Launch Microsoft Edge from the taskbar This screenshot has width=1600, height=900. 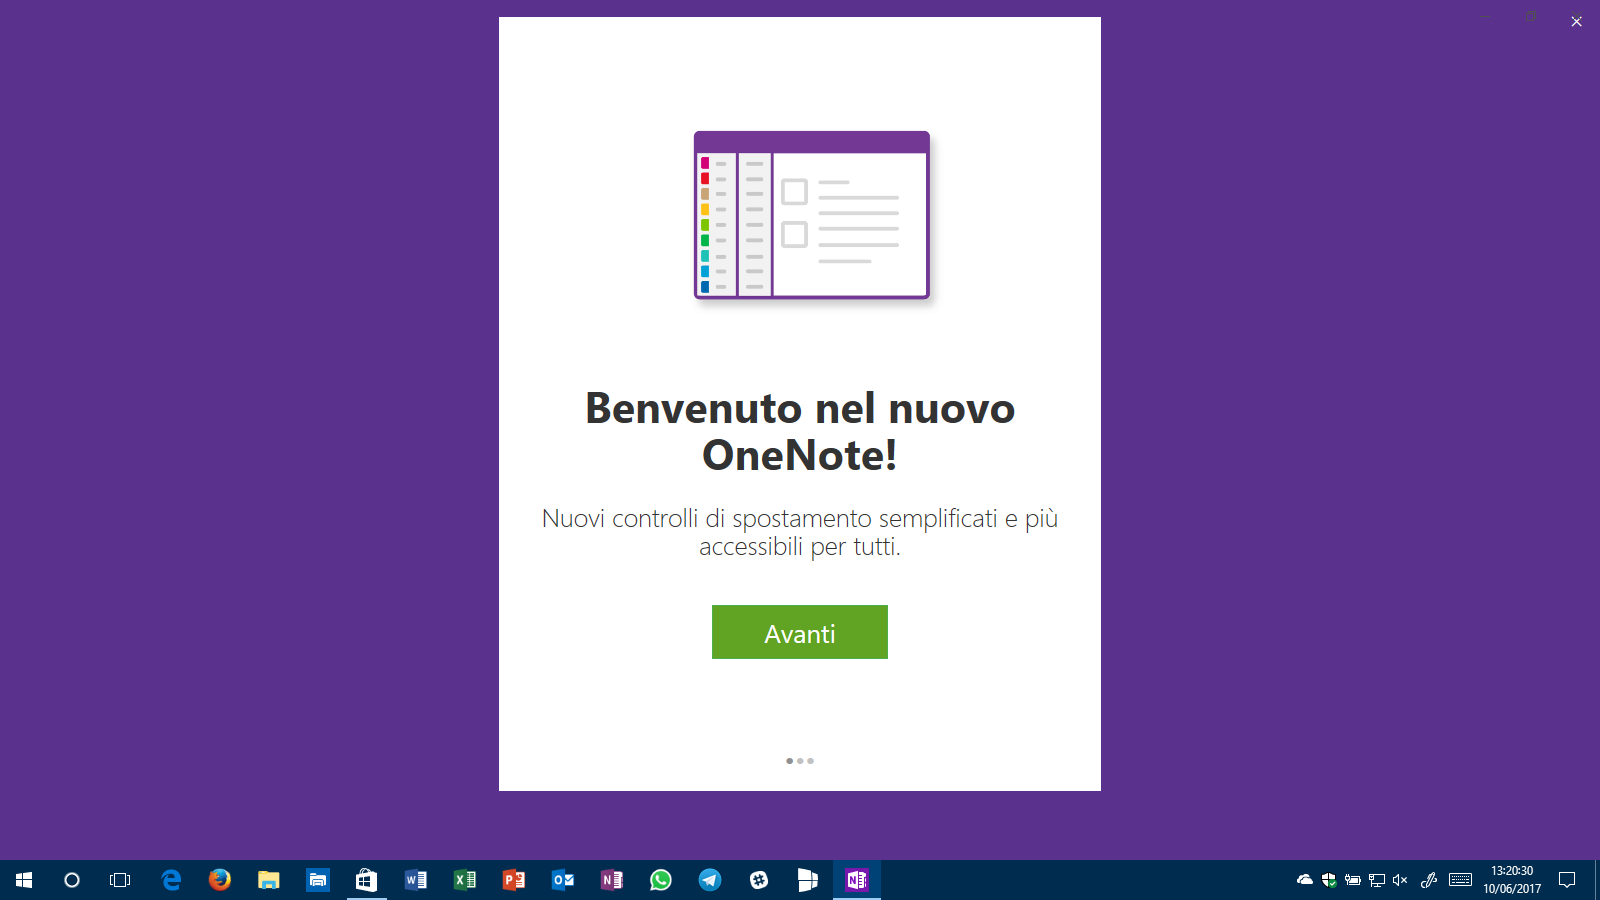tap(171, 880)
